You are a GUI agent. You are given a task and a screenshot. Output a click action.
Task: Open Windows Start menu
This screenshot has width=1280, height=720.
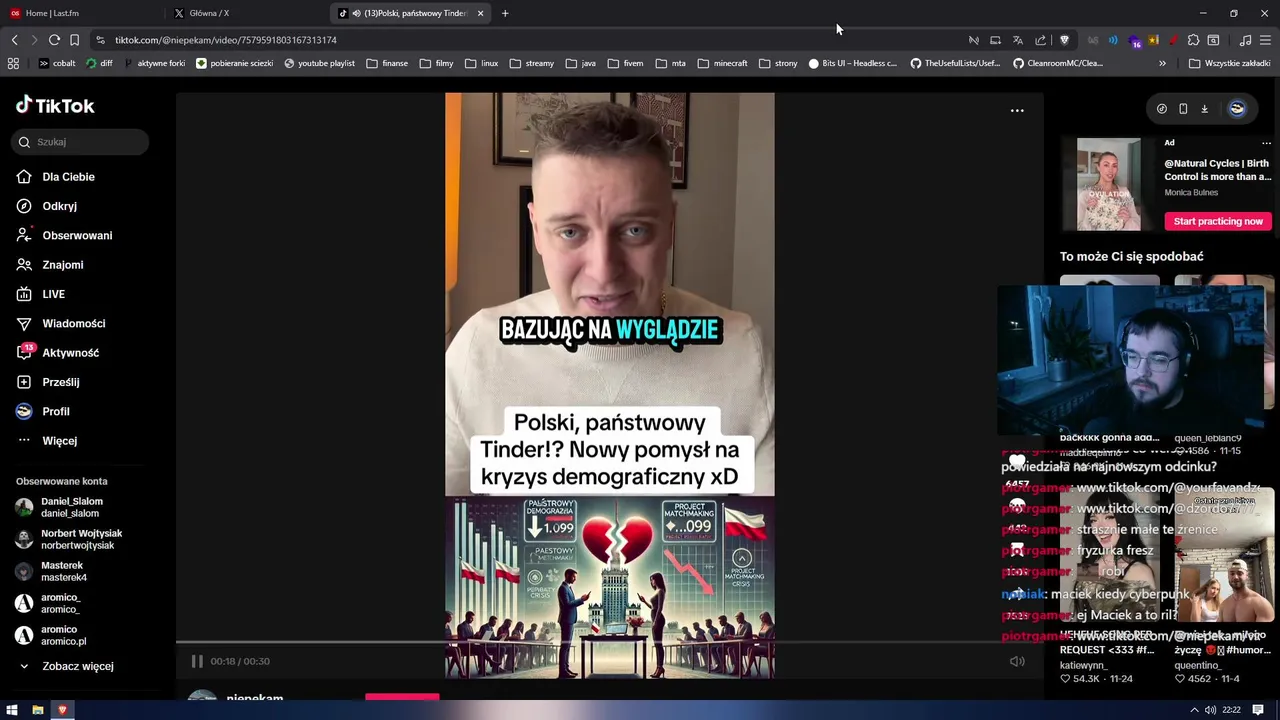point(14,710)
